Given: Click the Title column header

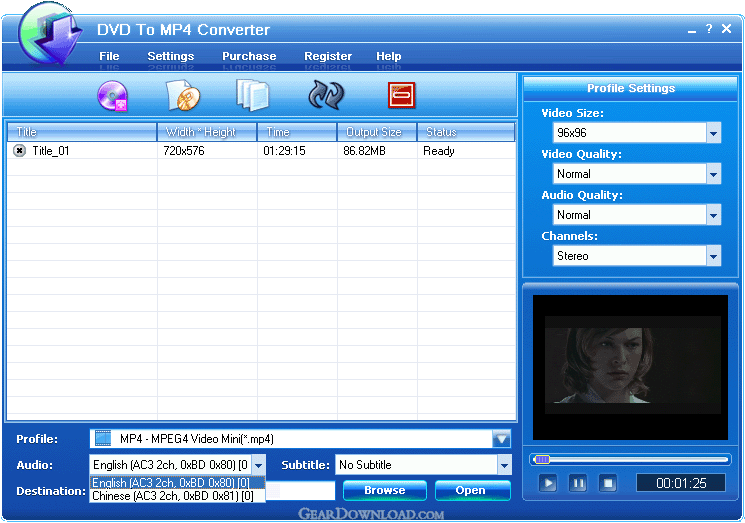Looking at the screenshot, I should pyautogui.click(x=82, y=132).
